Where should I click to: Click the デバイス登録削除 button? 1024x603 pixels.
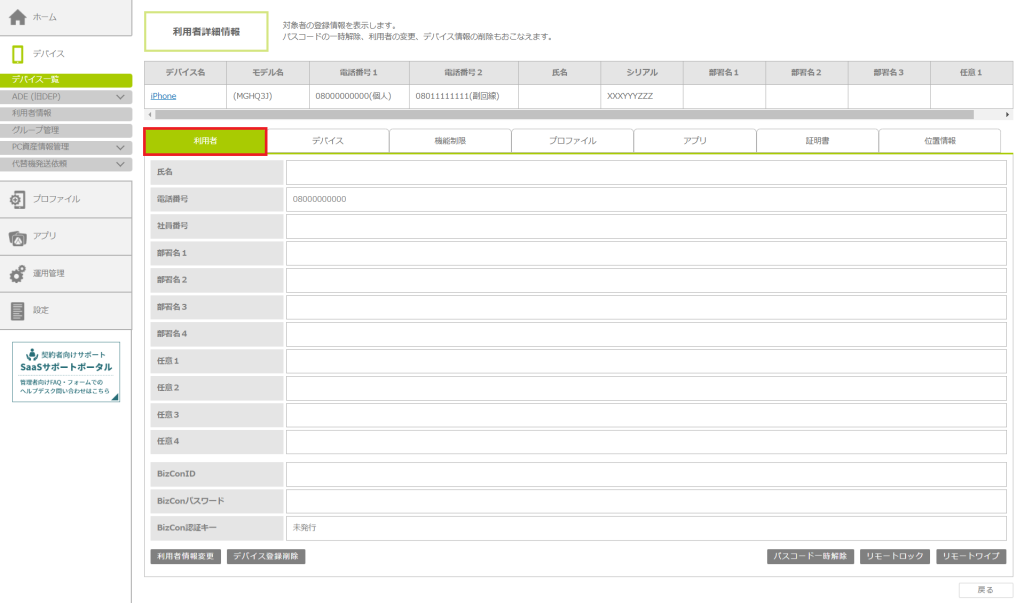click(x=266, y=556)
